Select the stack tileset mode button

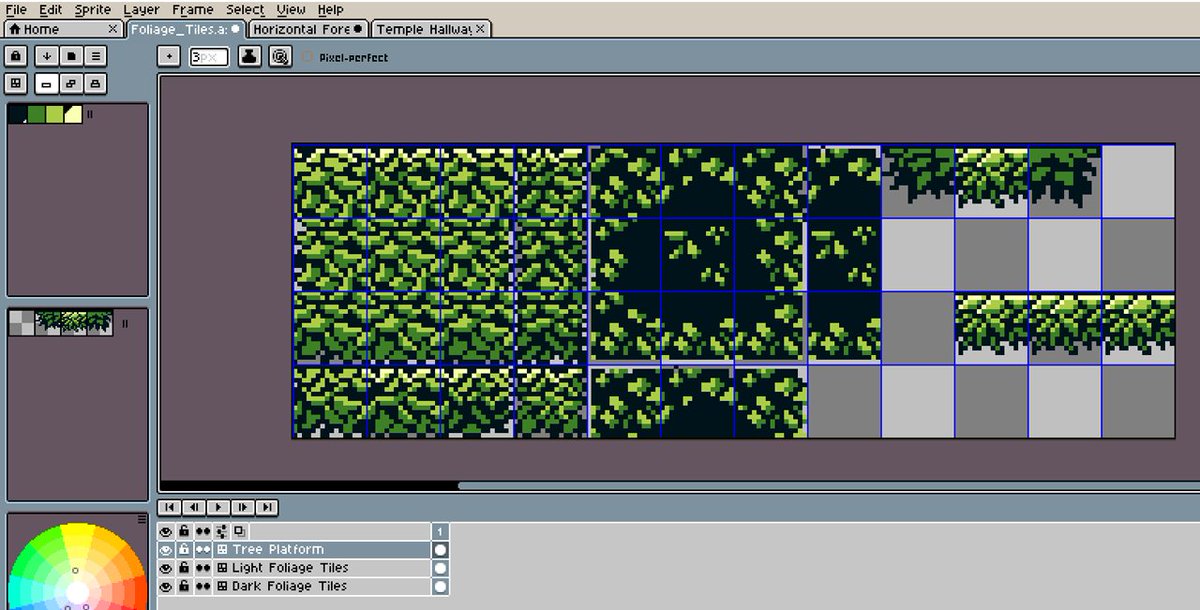coord(95,83)
